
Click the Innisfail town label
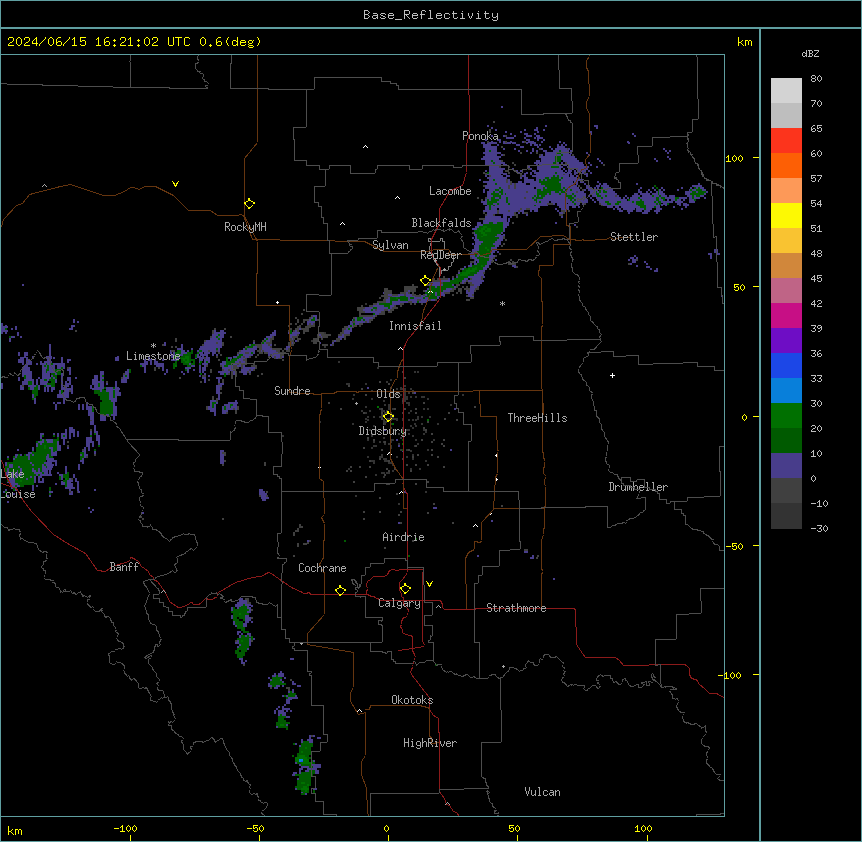tap(415, 326)
